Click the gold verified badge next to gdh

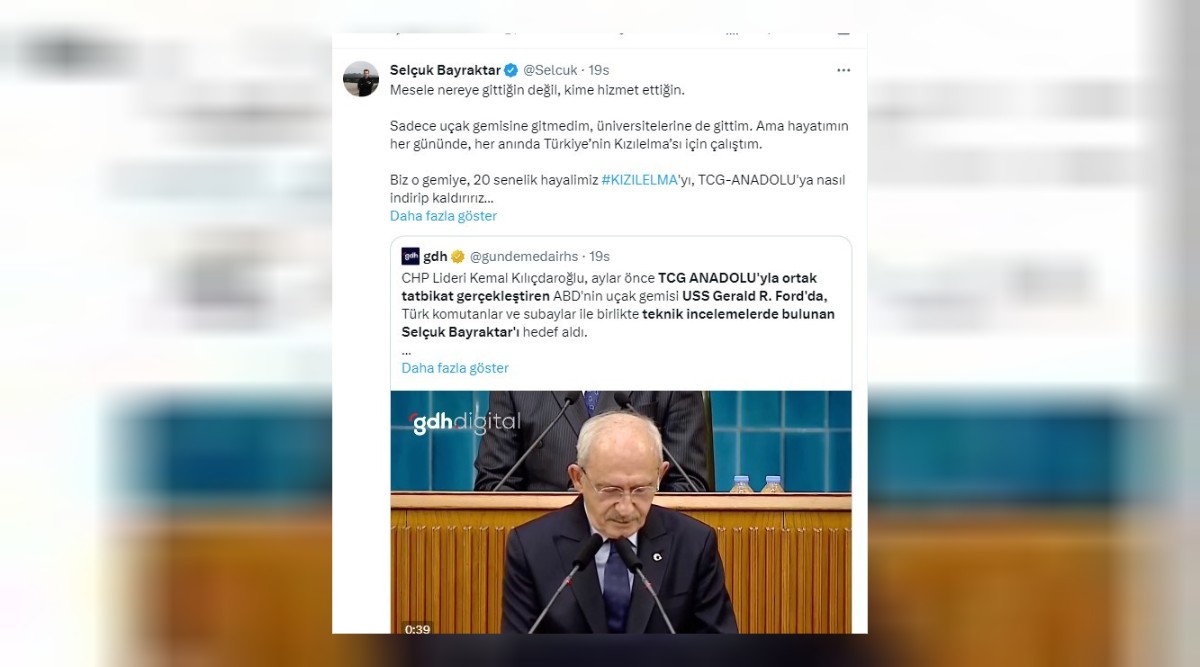458,257
